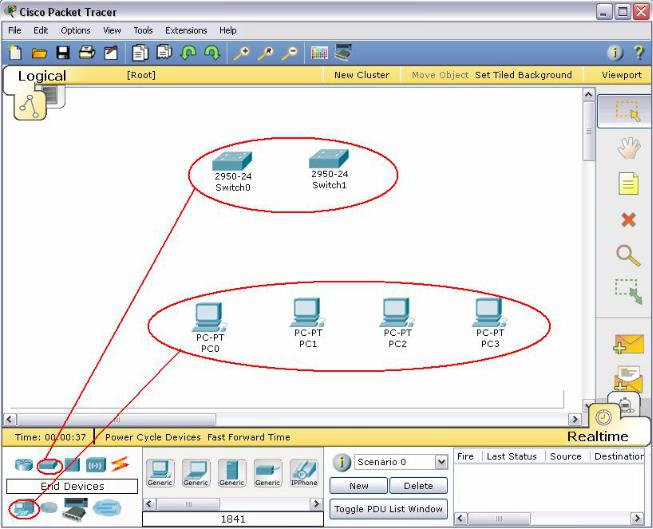
Task: Click the New file icon in toolbar
Action: coord(15,52)
